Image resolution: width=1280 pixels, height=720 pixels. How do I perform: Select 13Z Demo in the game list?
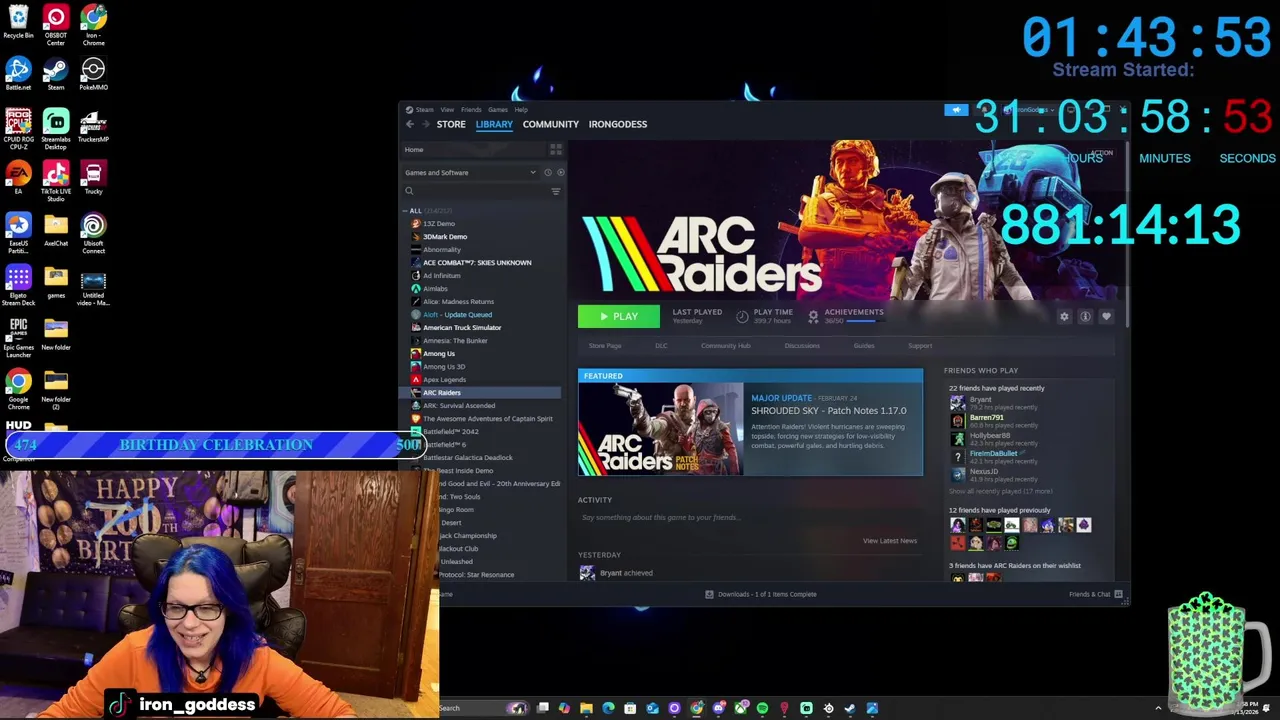[x=439, y=224]
